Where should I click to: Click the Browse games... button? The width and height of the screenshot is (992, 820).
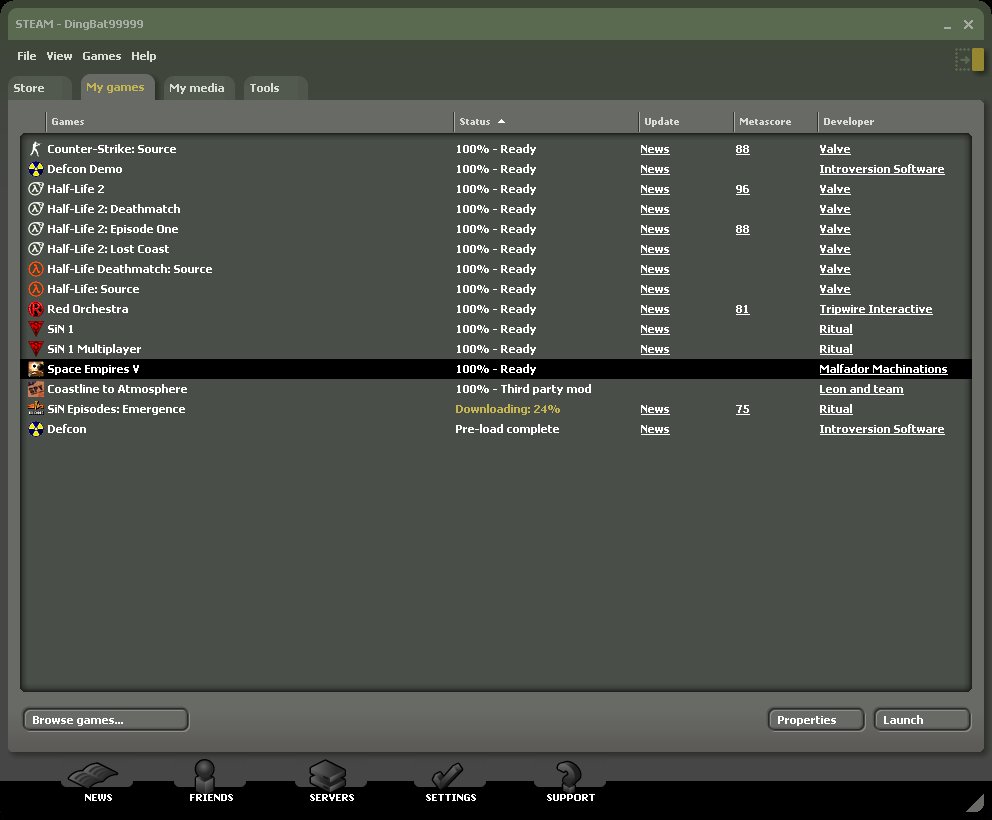(x=105, y=720)
